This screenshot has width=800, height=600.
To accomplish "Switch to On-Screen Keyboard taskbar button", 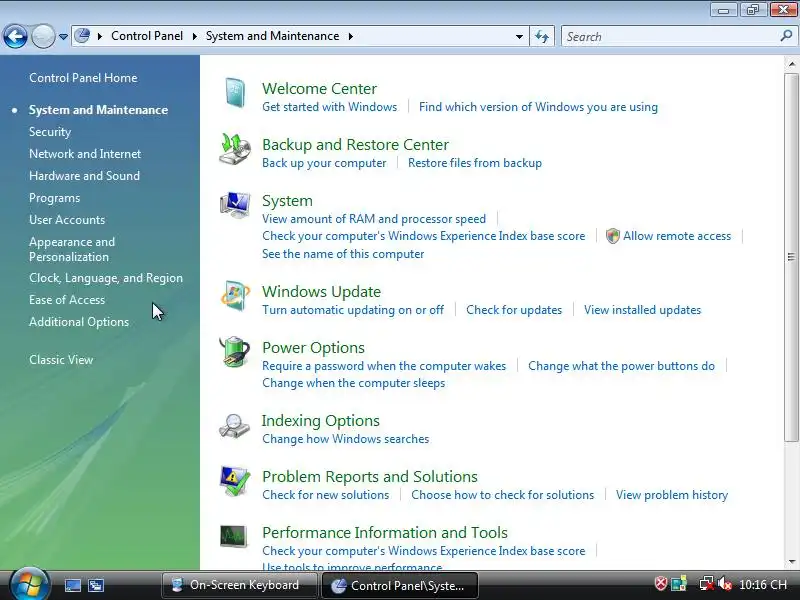I will [240, 585].
